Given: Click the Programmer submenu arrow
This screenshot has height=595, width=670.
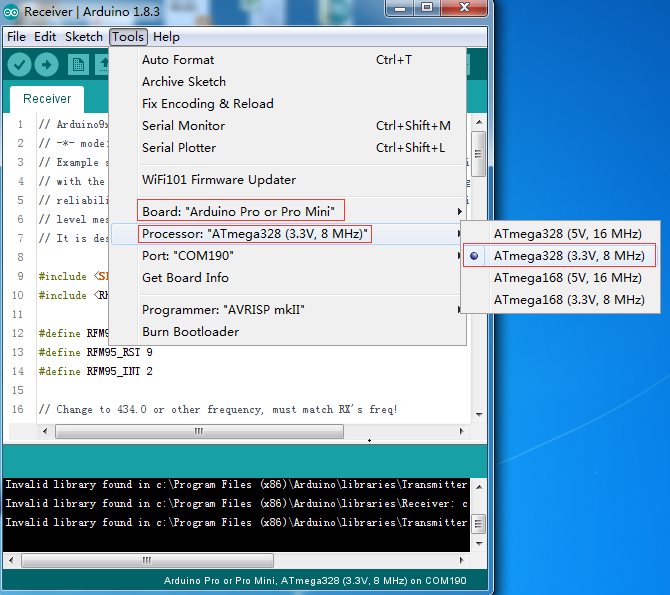Looking at the screenshot, I should 459,309.
